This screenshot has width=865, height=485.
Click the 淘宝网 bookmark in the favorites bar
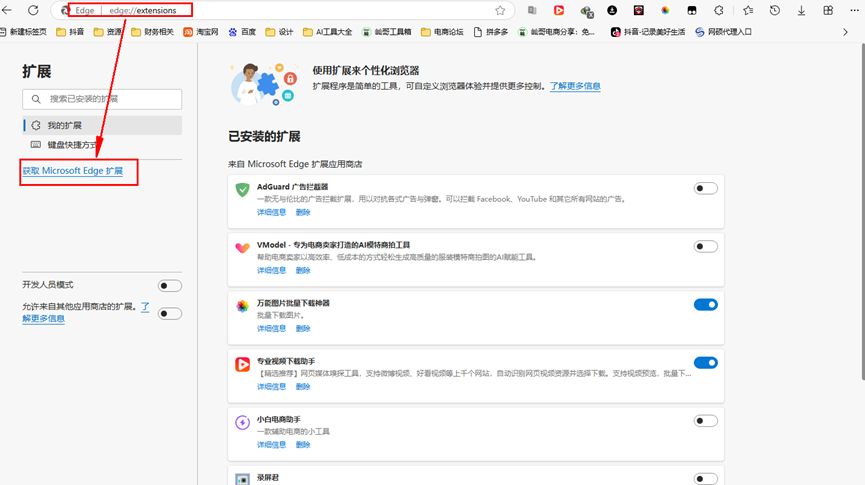pyautogui.click(x=201, y=32)
